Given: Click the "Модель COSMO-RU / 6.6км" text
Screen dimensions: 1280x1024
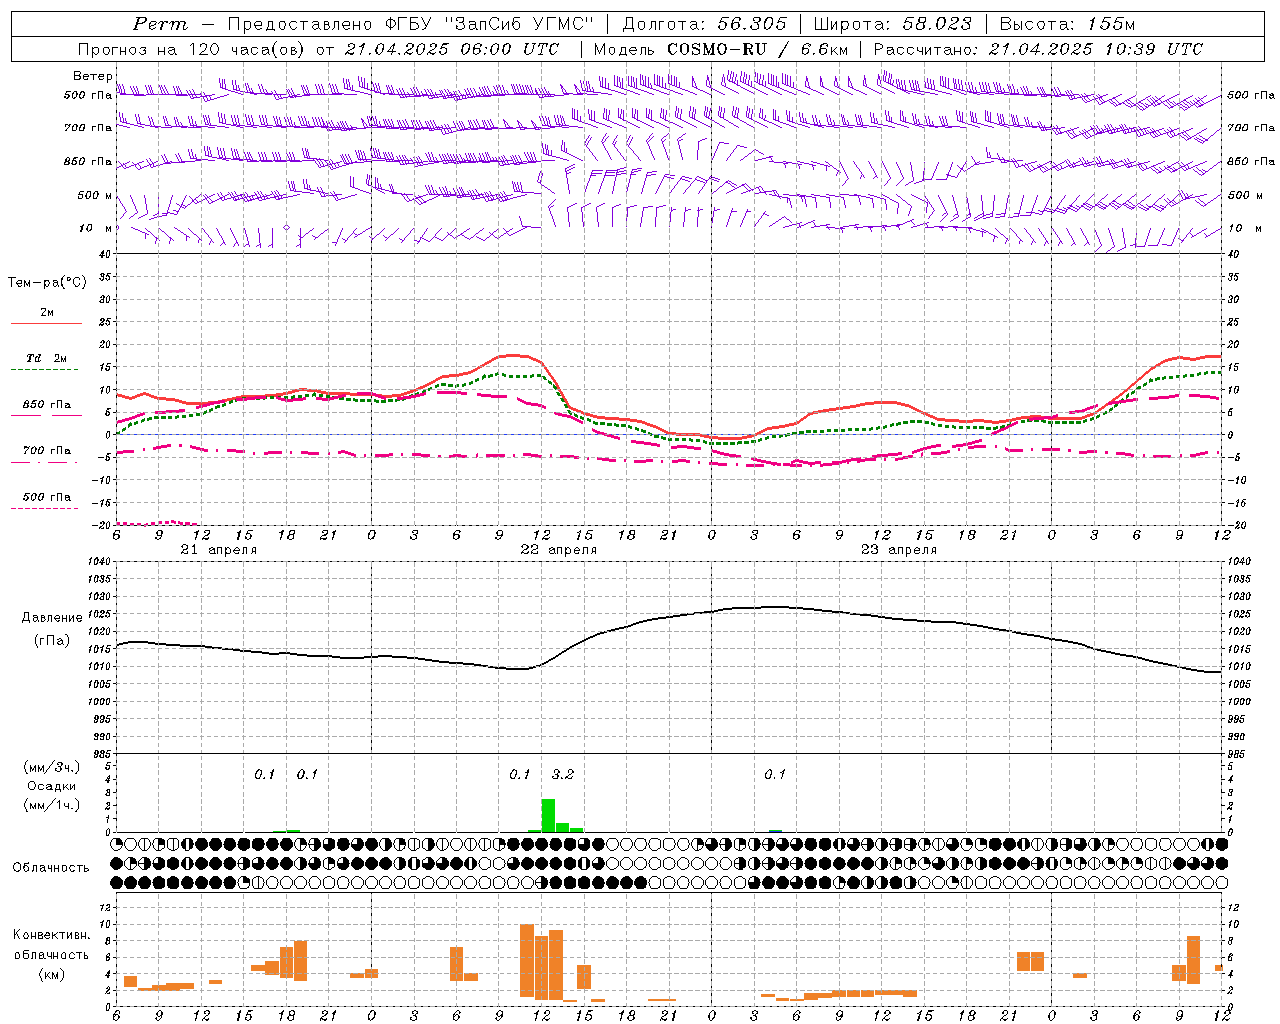Looking at the screenshot, I should click(722, 49).
